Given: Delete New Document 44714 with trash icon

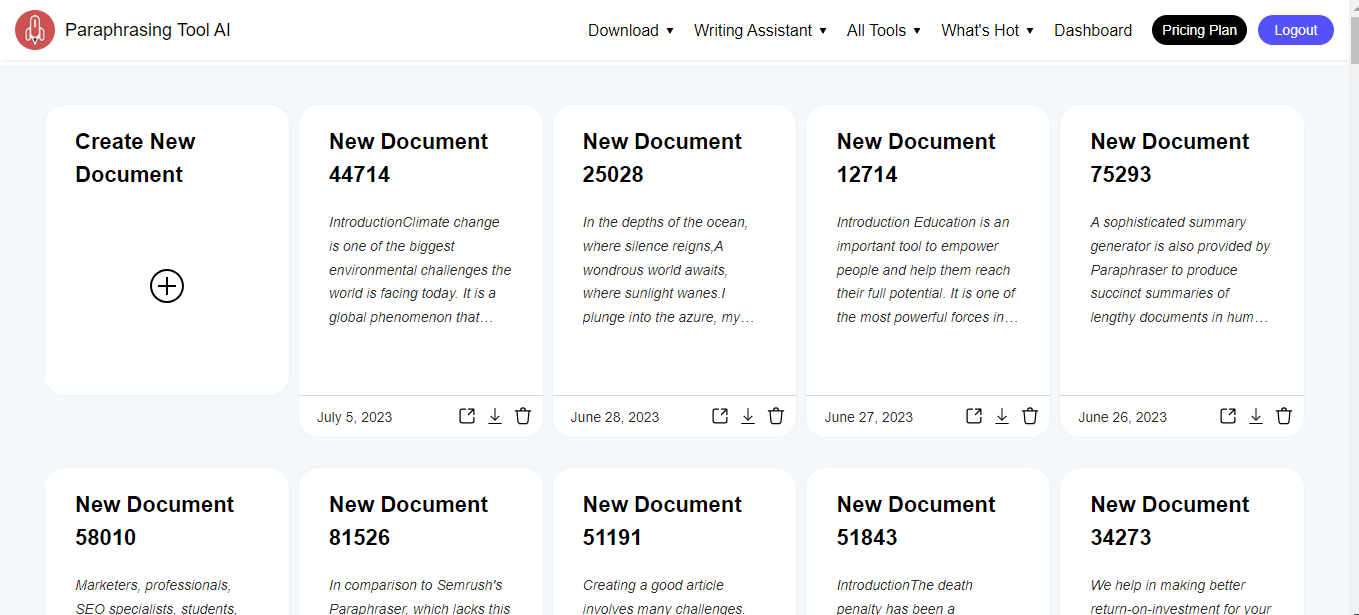Looking at the screenshot, I should point(523,416).
